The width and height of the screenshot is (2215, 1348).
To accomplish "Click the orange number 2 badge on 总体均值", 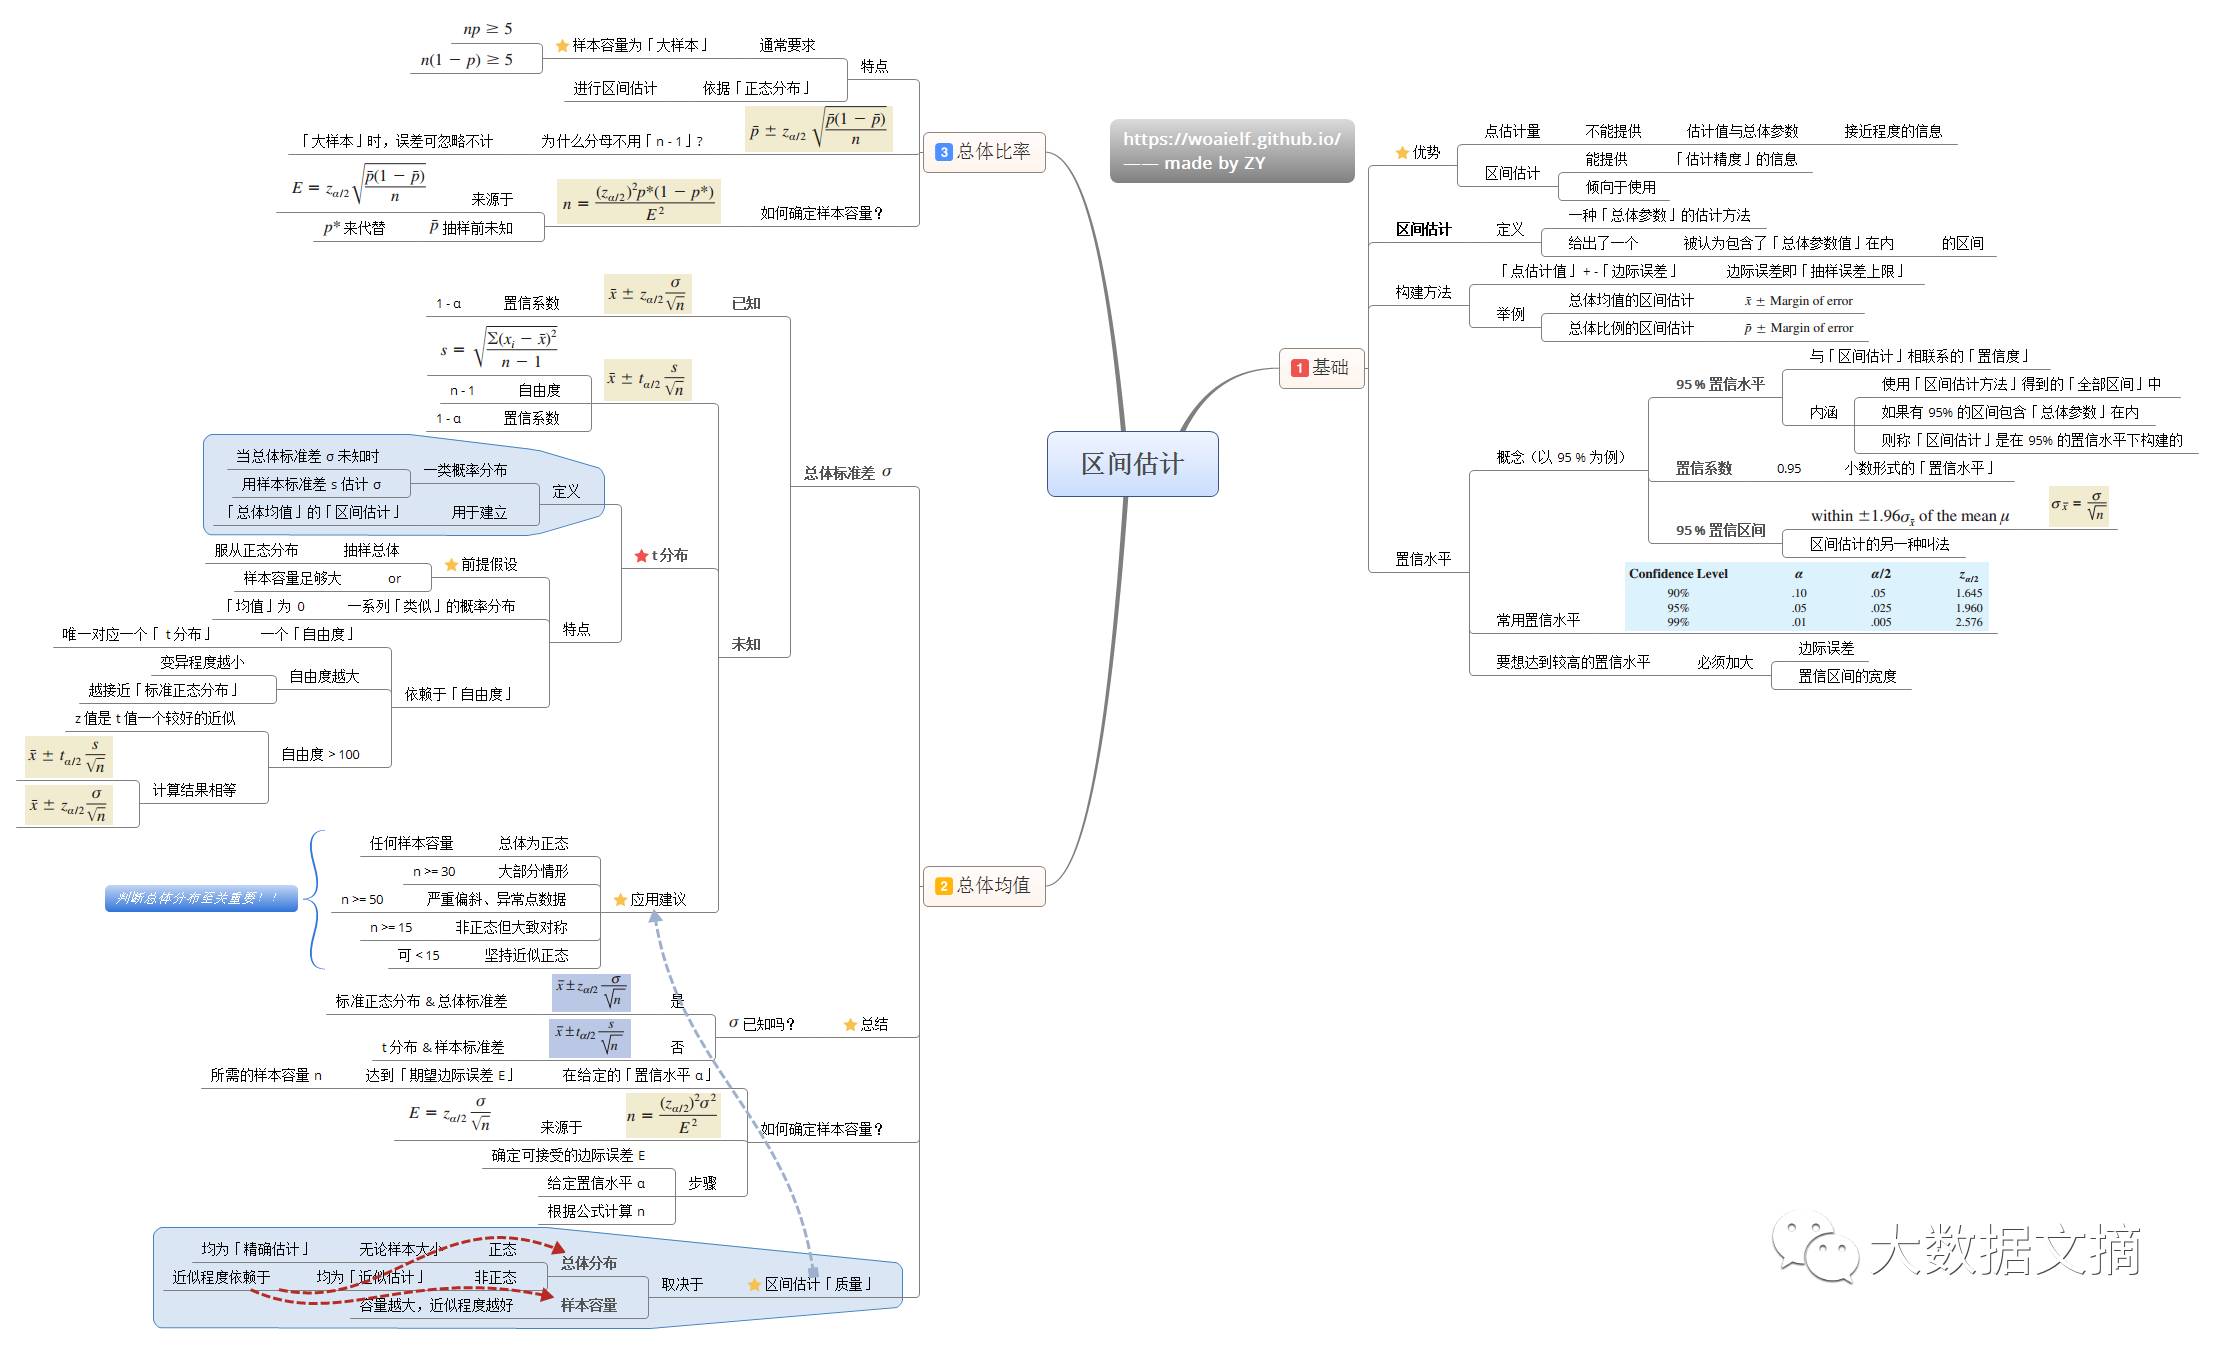I will 943,886.
